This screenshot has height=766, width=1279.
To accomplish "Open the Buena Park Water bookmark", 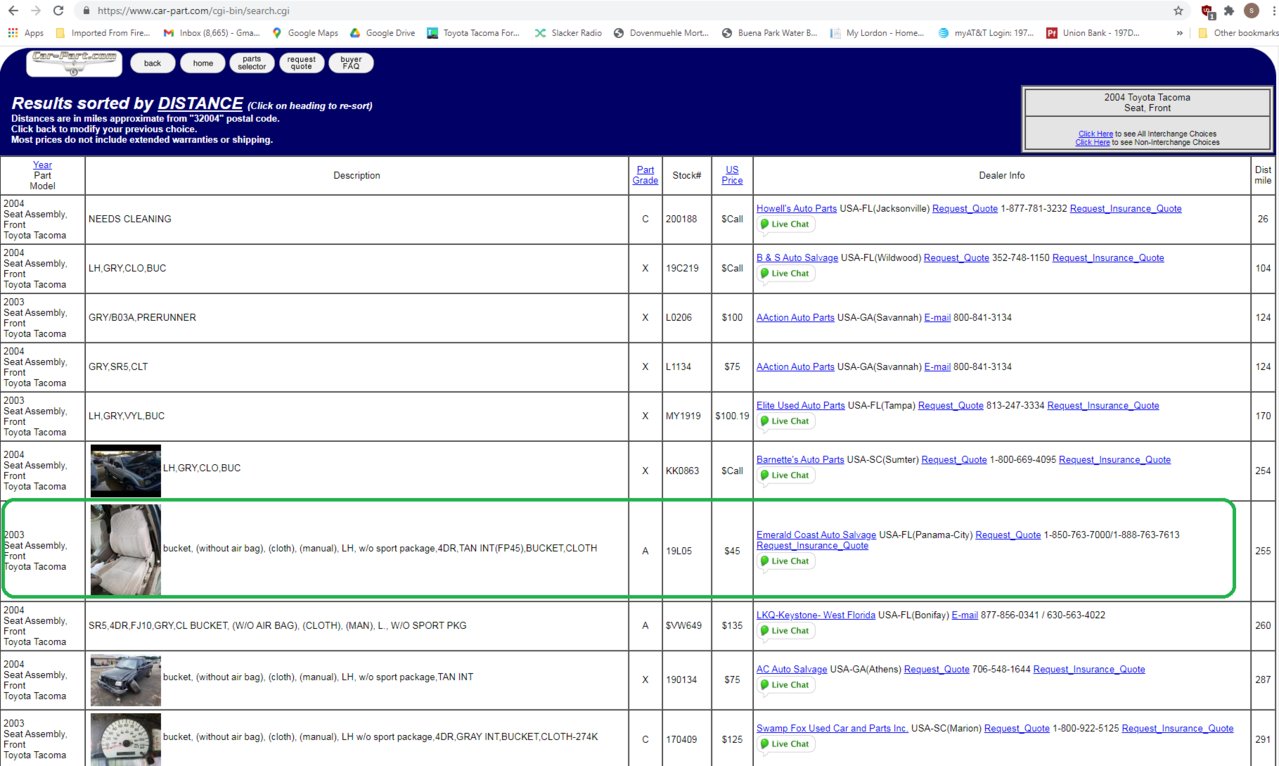I will (769, 33).
